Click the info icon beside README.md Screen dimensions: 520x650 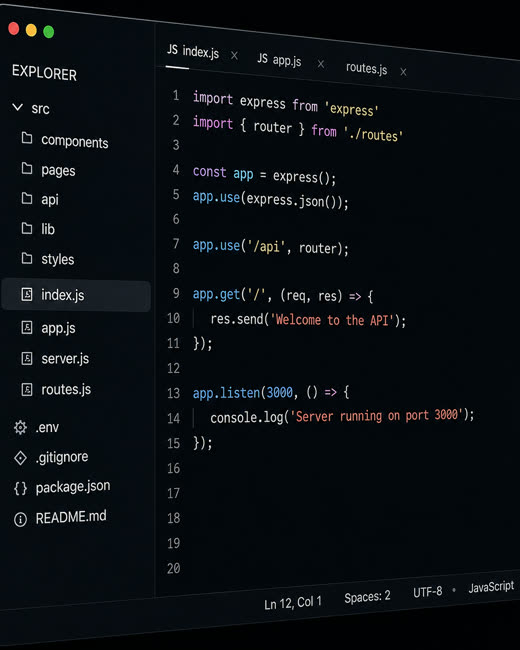(x=20, y=519)
